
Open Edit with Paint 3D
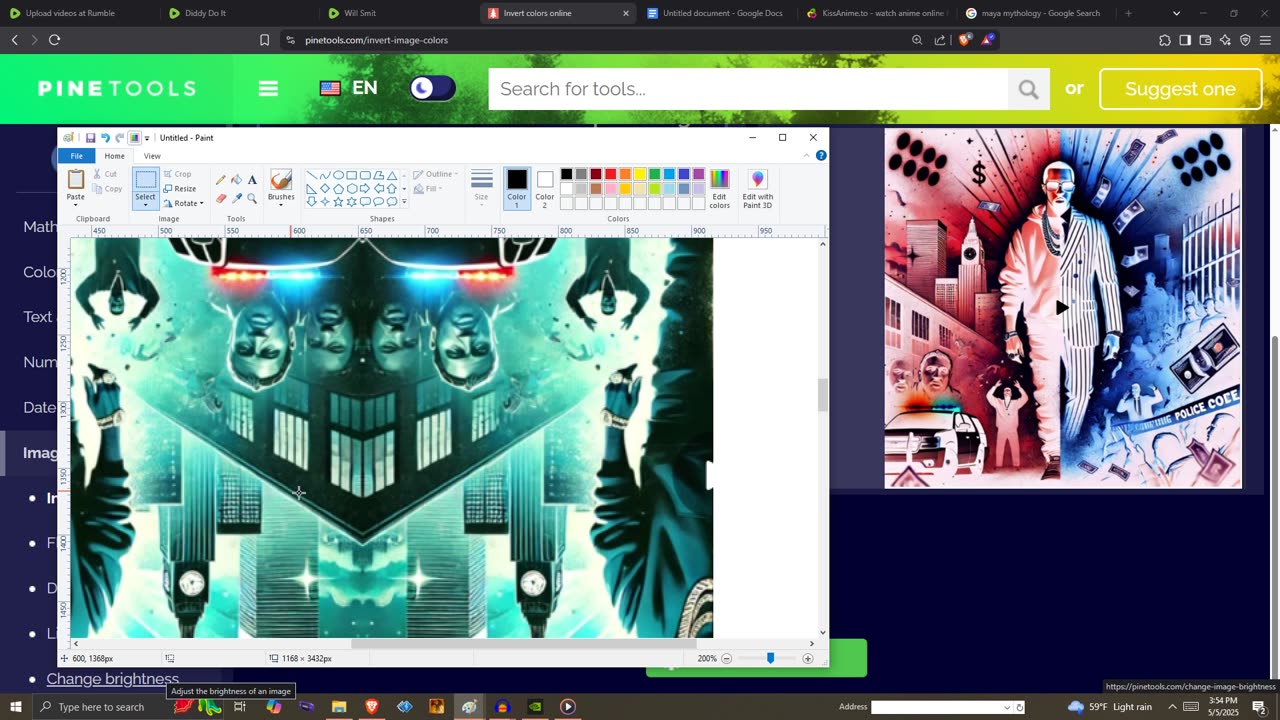757,189
